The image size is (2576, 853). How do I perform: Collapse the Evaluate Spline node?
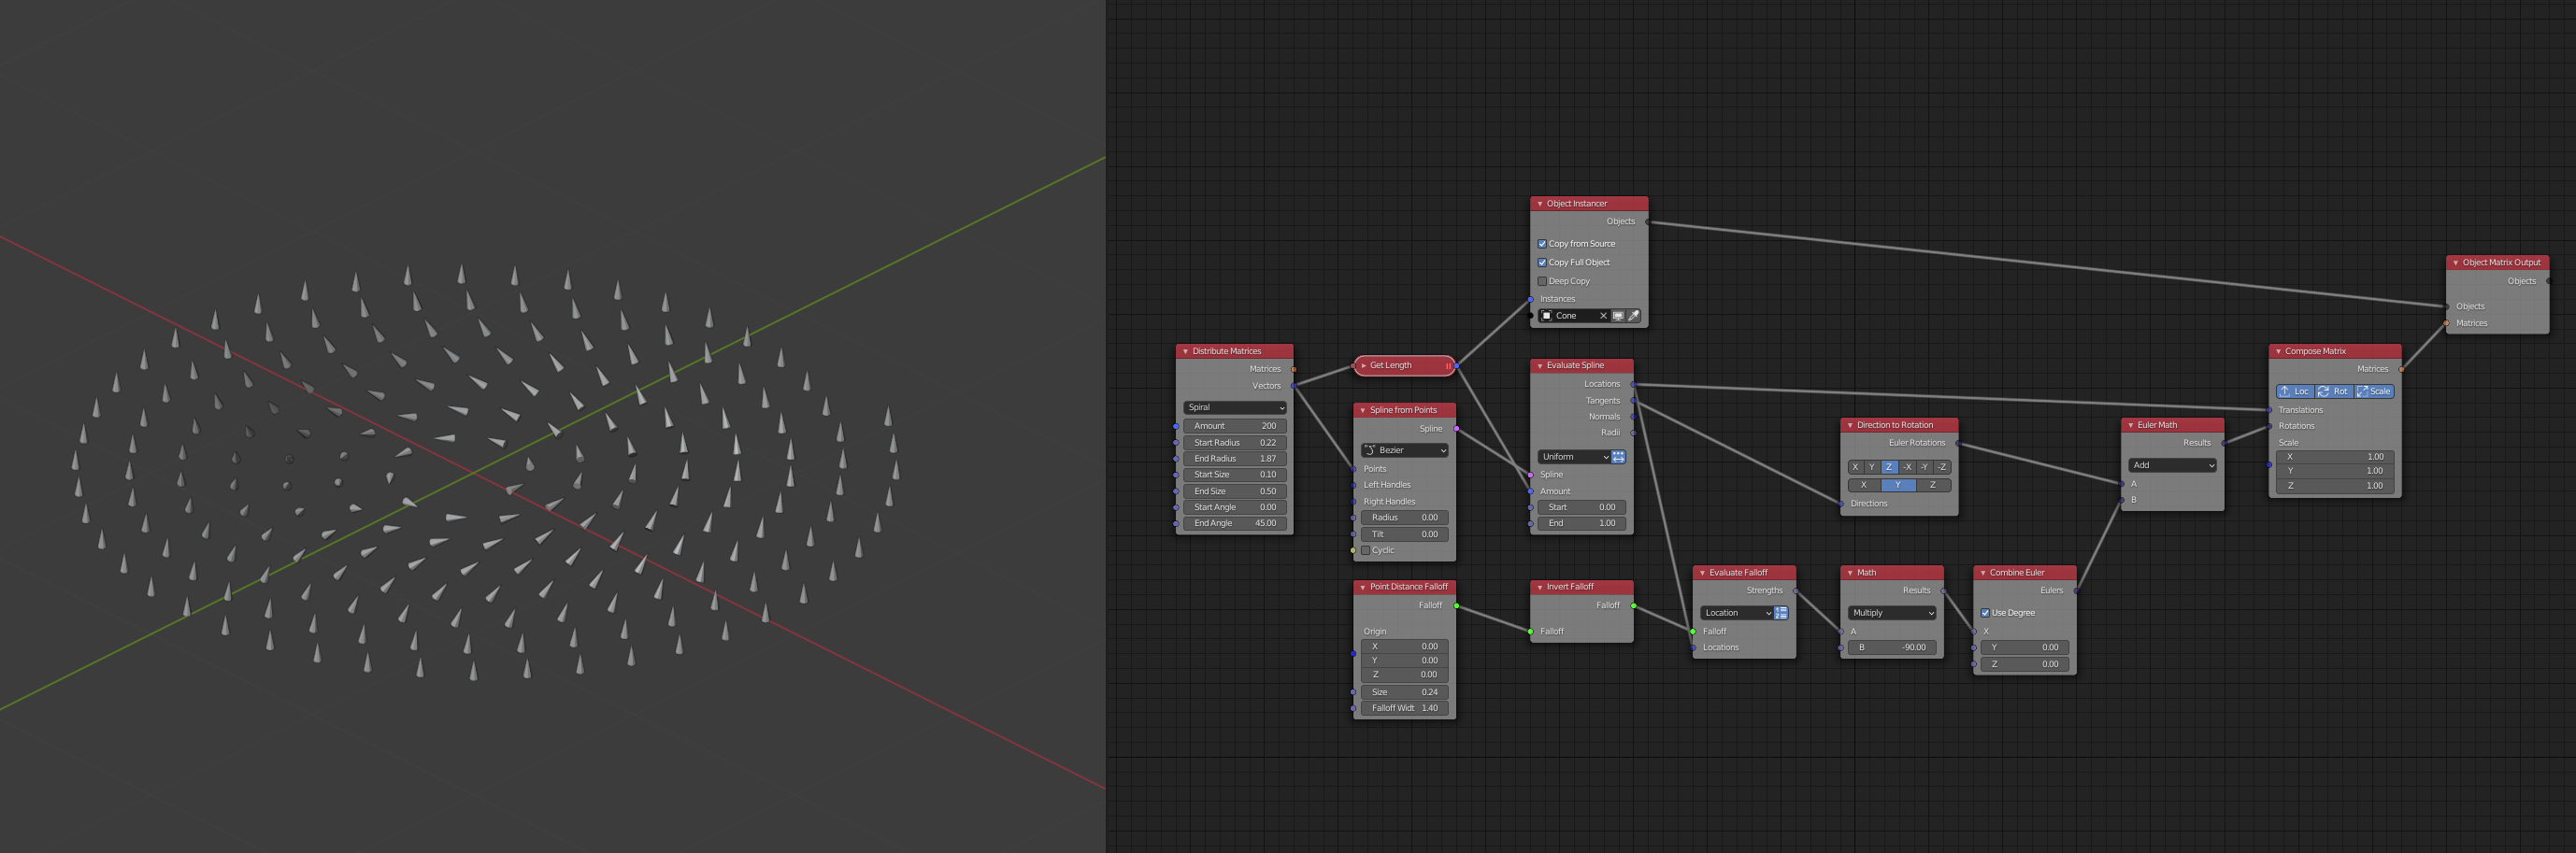1539,366
